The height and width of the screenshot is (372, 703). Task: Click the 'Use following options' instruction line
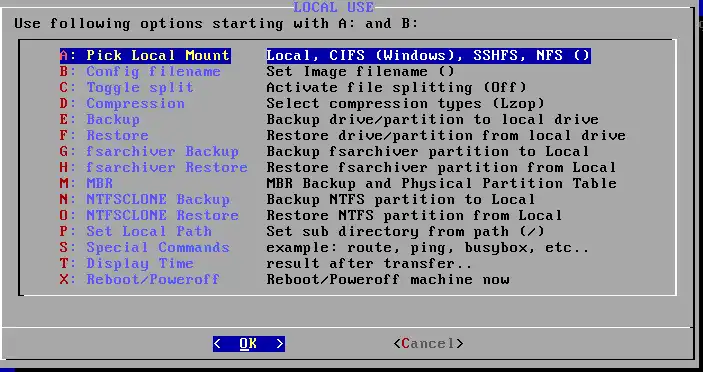point(216,23)
